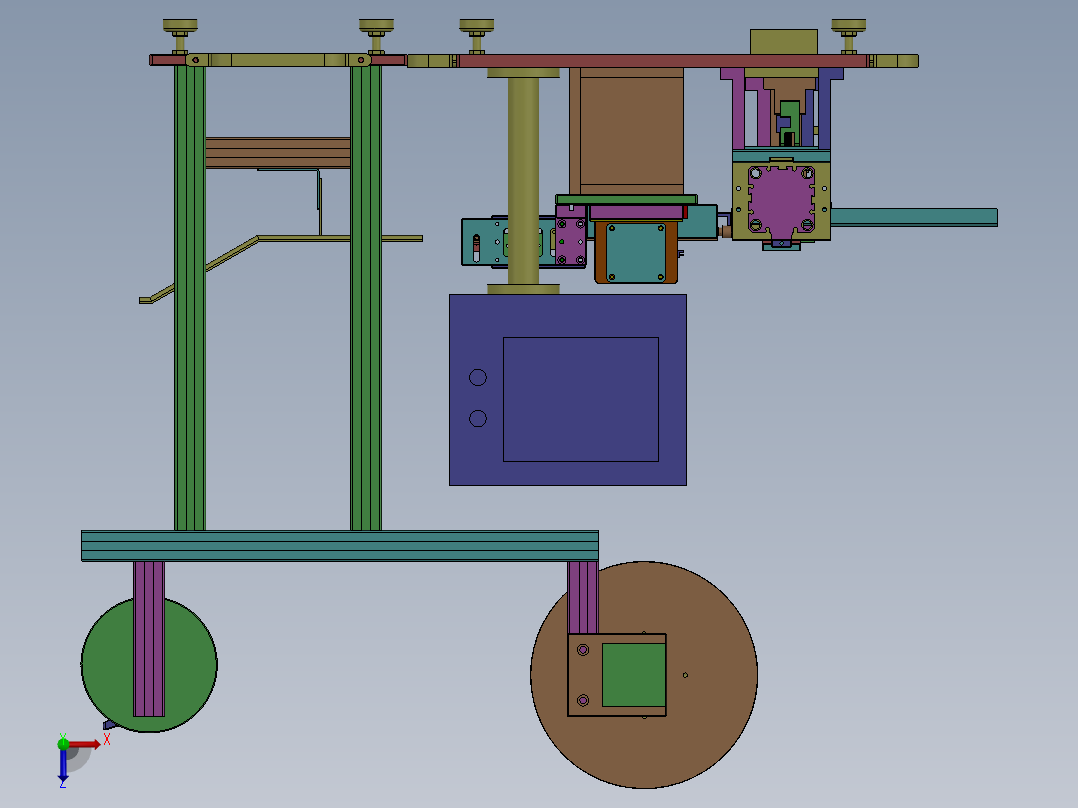Image resolution: width=1078 pixels, height=808 pixels.
Task: Select the olive block on top right of plate
Action: pyautogui.click(x=784, y=42)
